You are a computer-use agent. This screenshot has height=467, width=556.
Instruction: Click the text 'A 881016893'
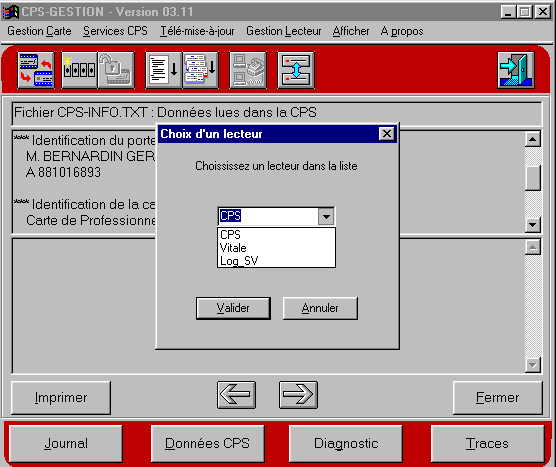[x=63, y=172]
